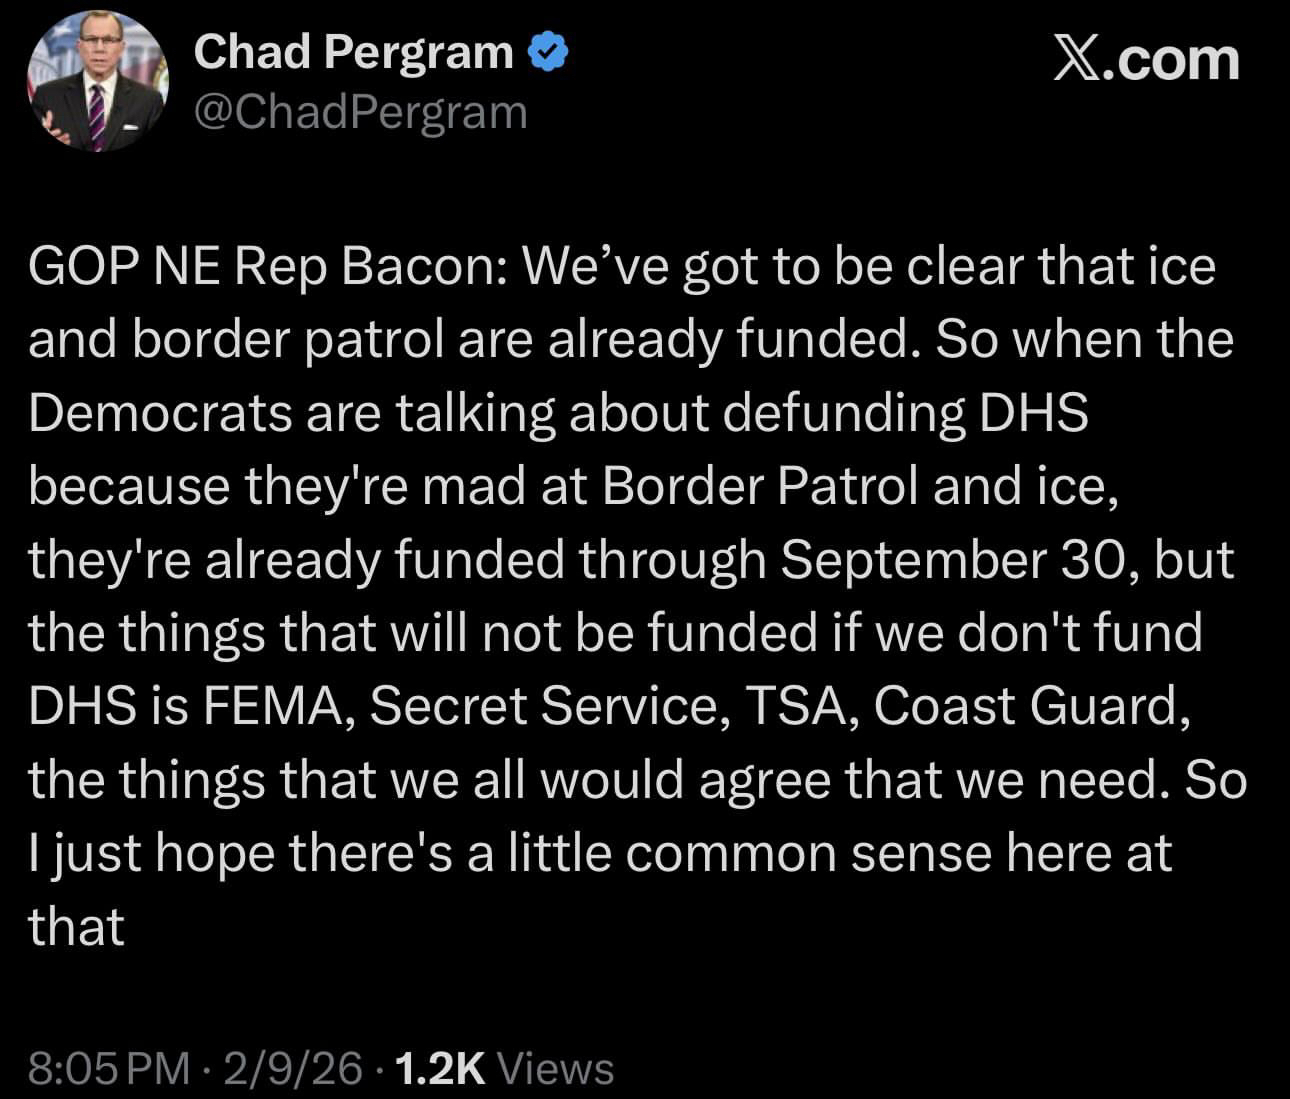1290x1099 pixels.
Task: Click the 1.2K Views count
Action: point(505,1068)
